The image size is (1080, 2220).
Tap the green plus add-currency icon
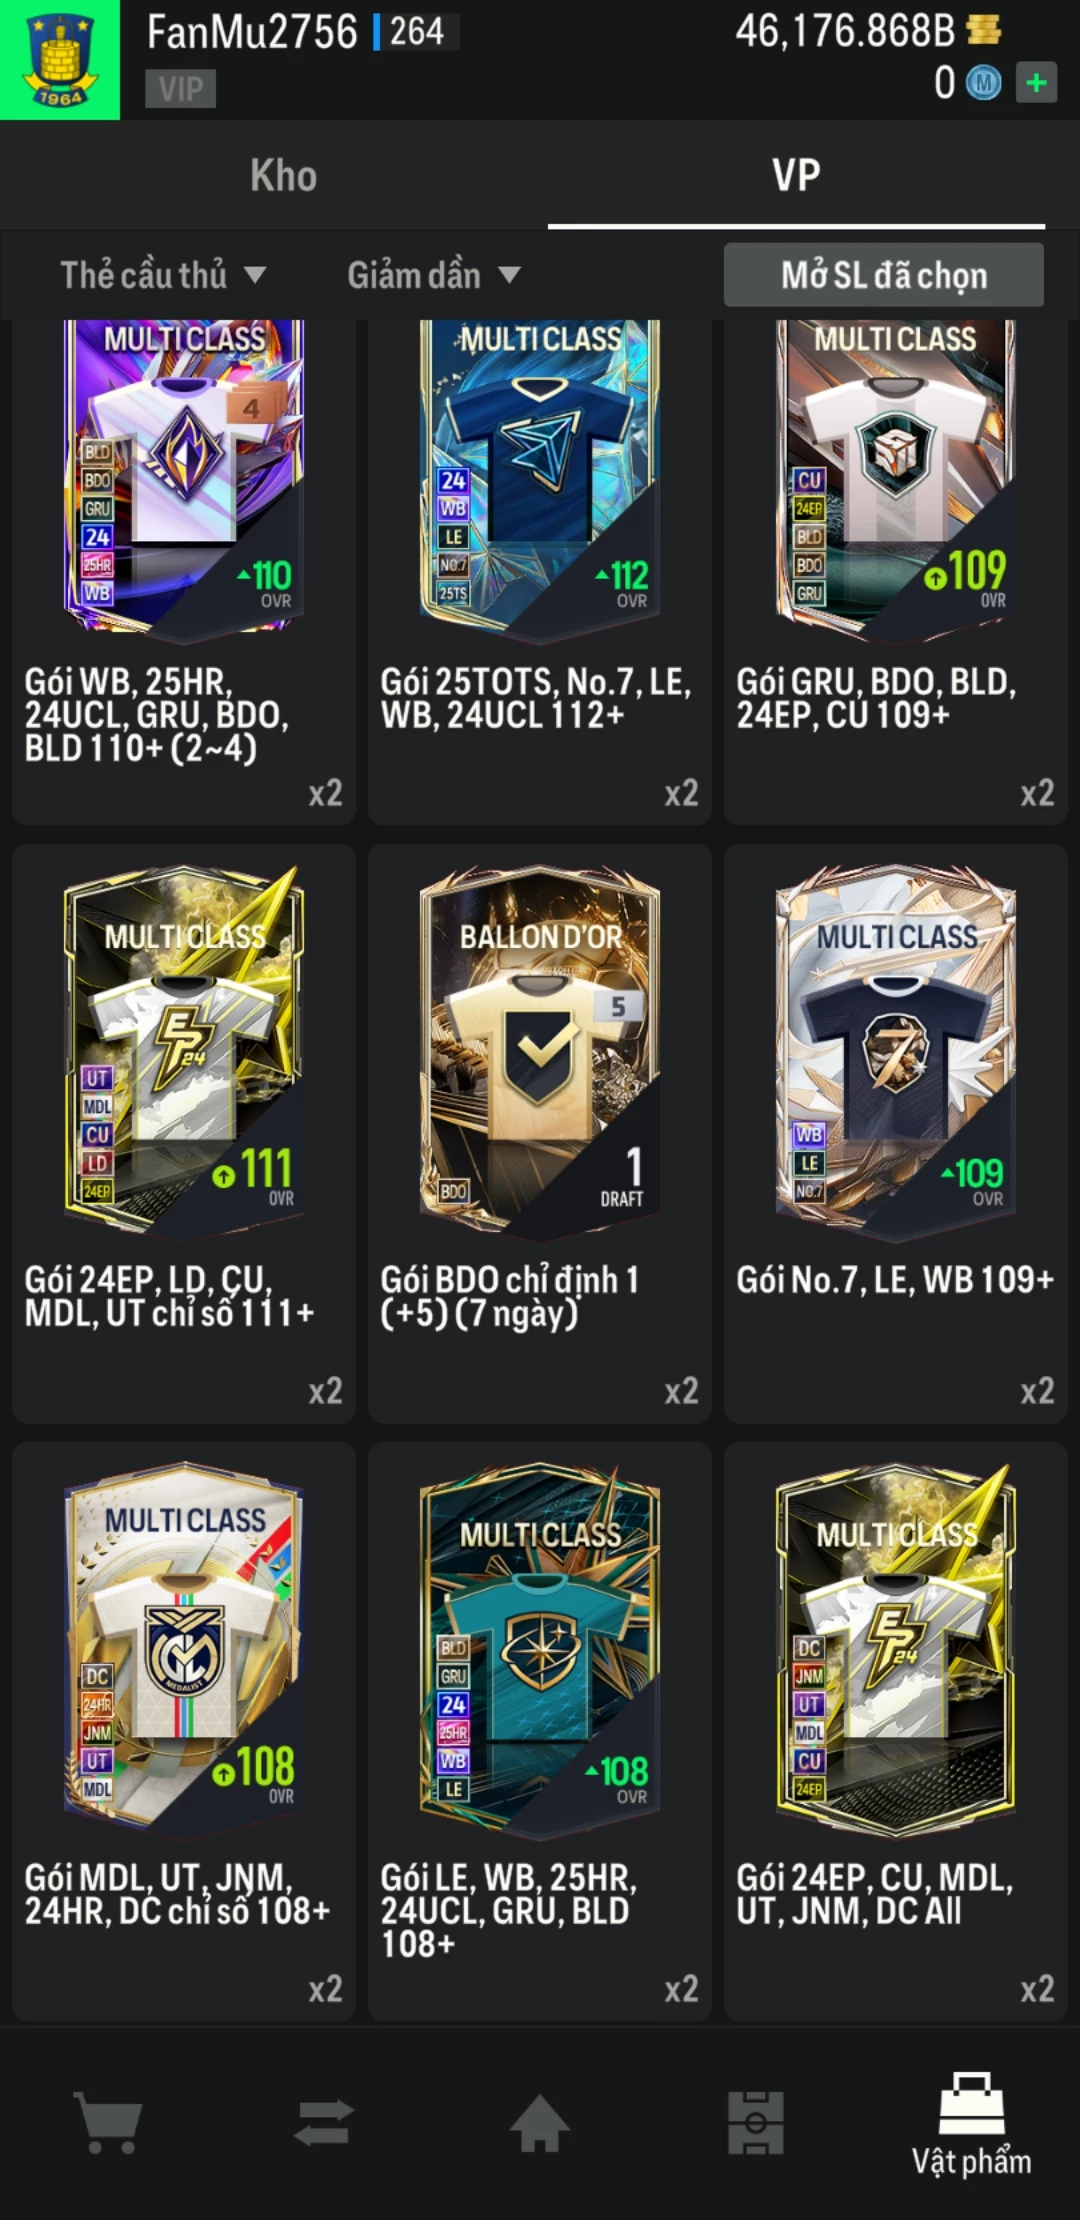point(1036,82)
